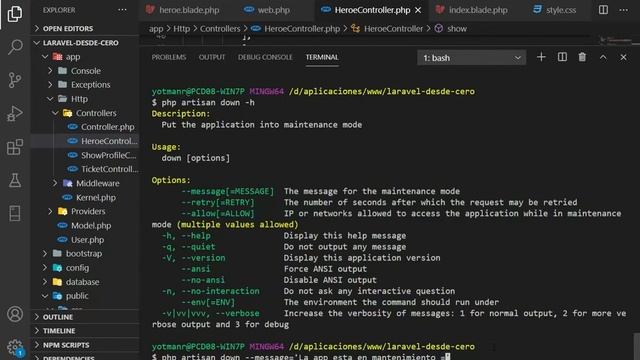The width and height of the screenshot is (640, 360).
Task: Open the Manage settings gear
Action: pyautogui.click(x=15, y=347)
